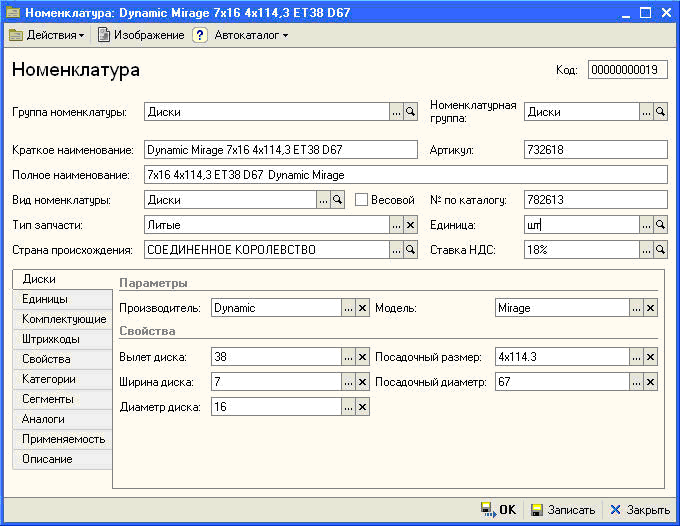
Task: Click the help question mark icon in toolbar
Action: pos(200,35)
